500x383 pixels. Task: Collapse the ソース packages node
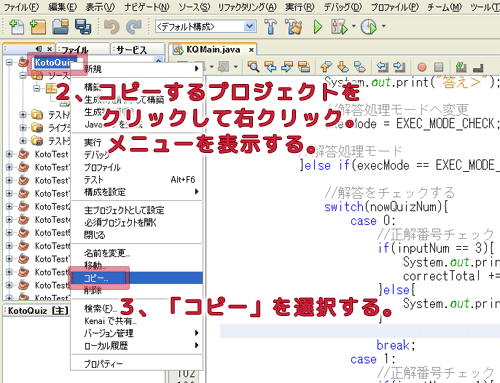(x=23, y=75)
